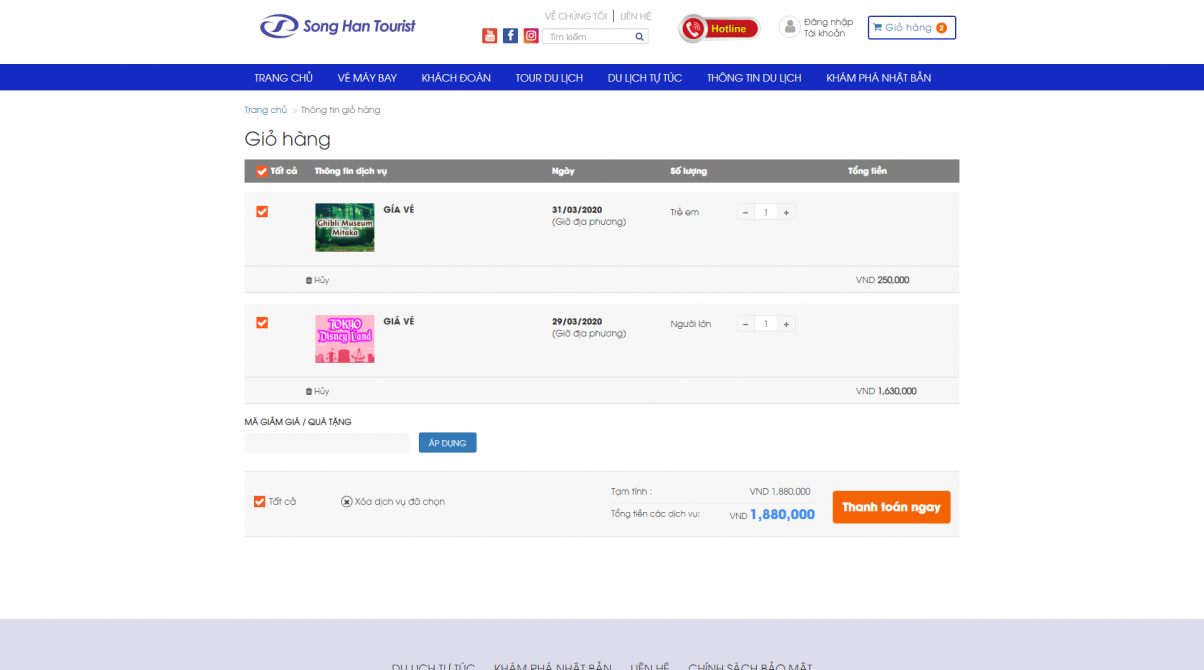Click the Hotline phone icon
The image size is (1204, 670).
click(694, 29)
